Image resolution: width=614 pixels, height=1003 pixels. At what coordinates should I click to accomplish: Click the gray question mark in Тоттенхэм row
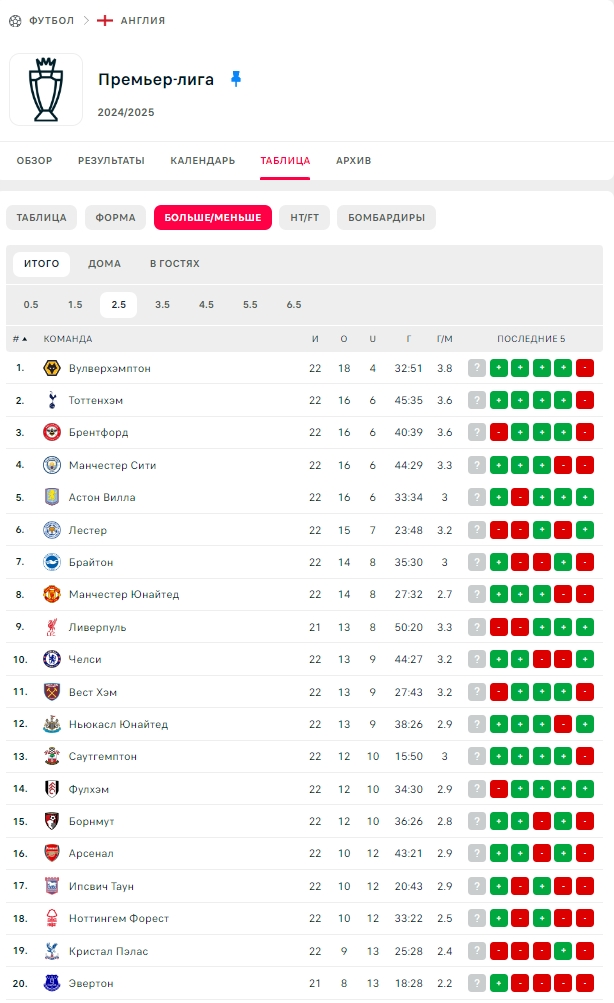(x=476, y=400)
